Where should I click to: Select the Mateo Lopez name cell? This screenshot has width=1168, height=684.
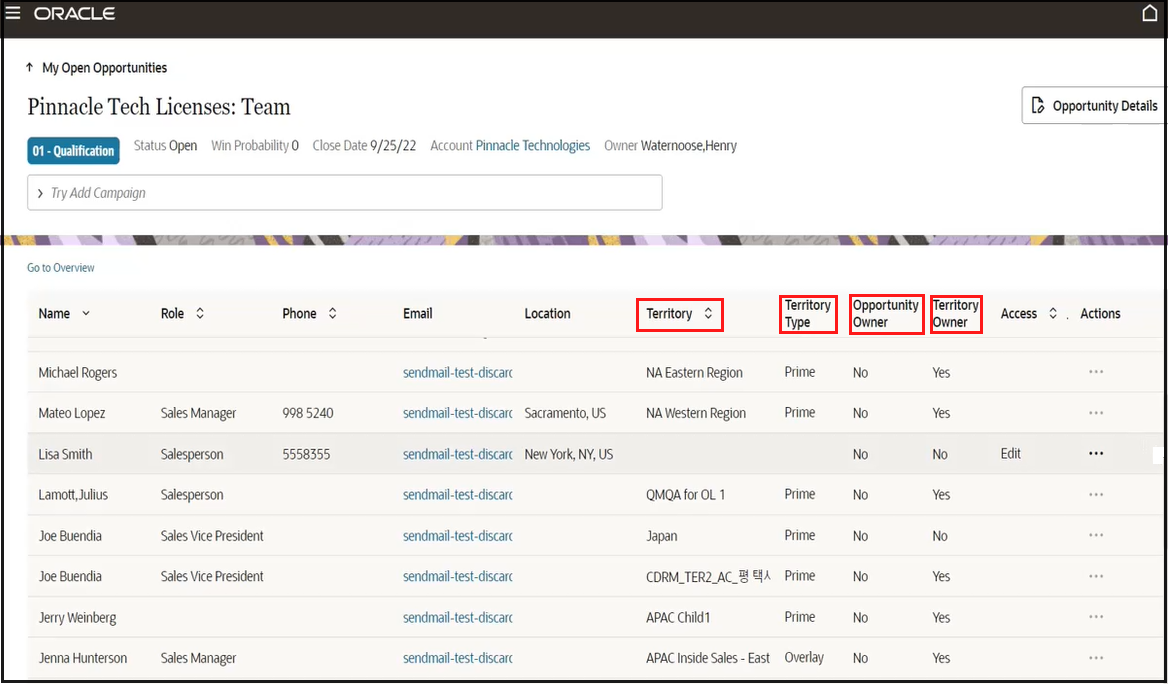[x=72, y=413]
